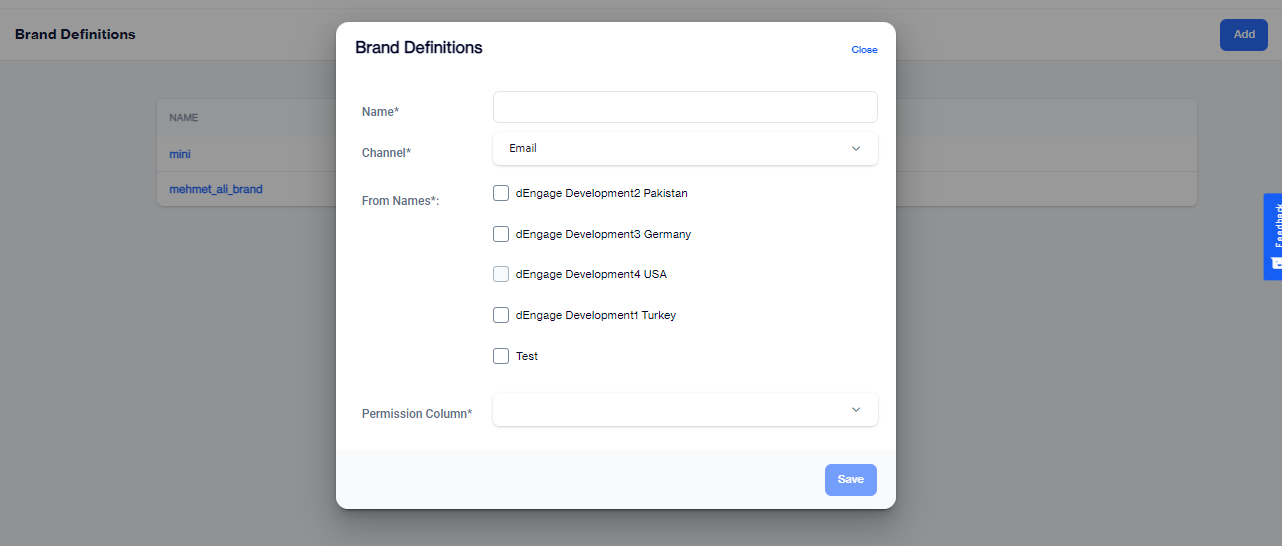Screen dimensions: 1282x546
Task: Enable the dEngage Development3 Germany checkbox
Action: pos(501,234)
